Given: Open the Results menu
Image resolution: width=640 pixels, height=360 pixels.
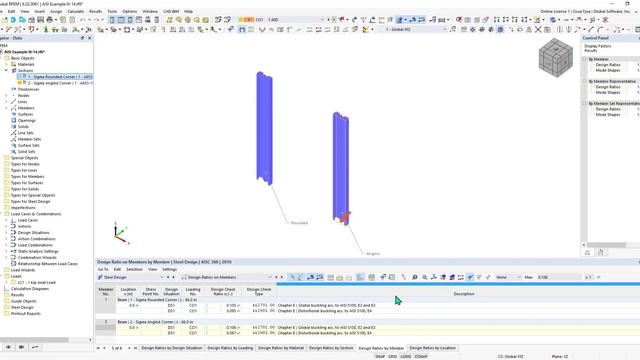Looking at the screenshot, I should pos(96,11).
